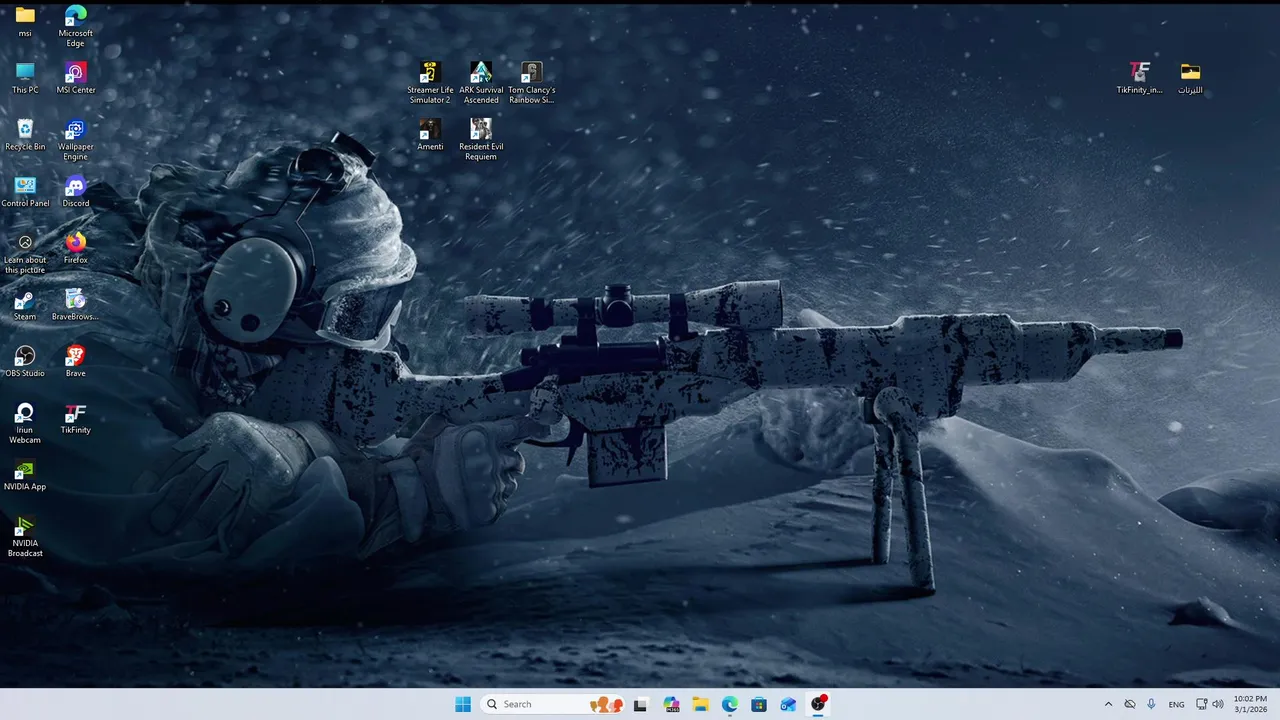This screenshot has height=720, width=1280.
Task: Select the This PC desktop icon
Action: (25, 78)
